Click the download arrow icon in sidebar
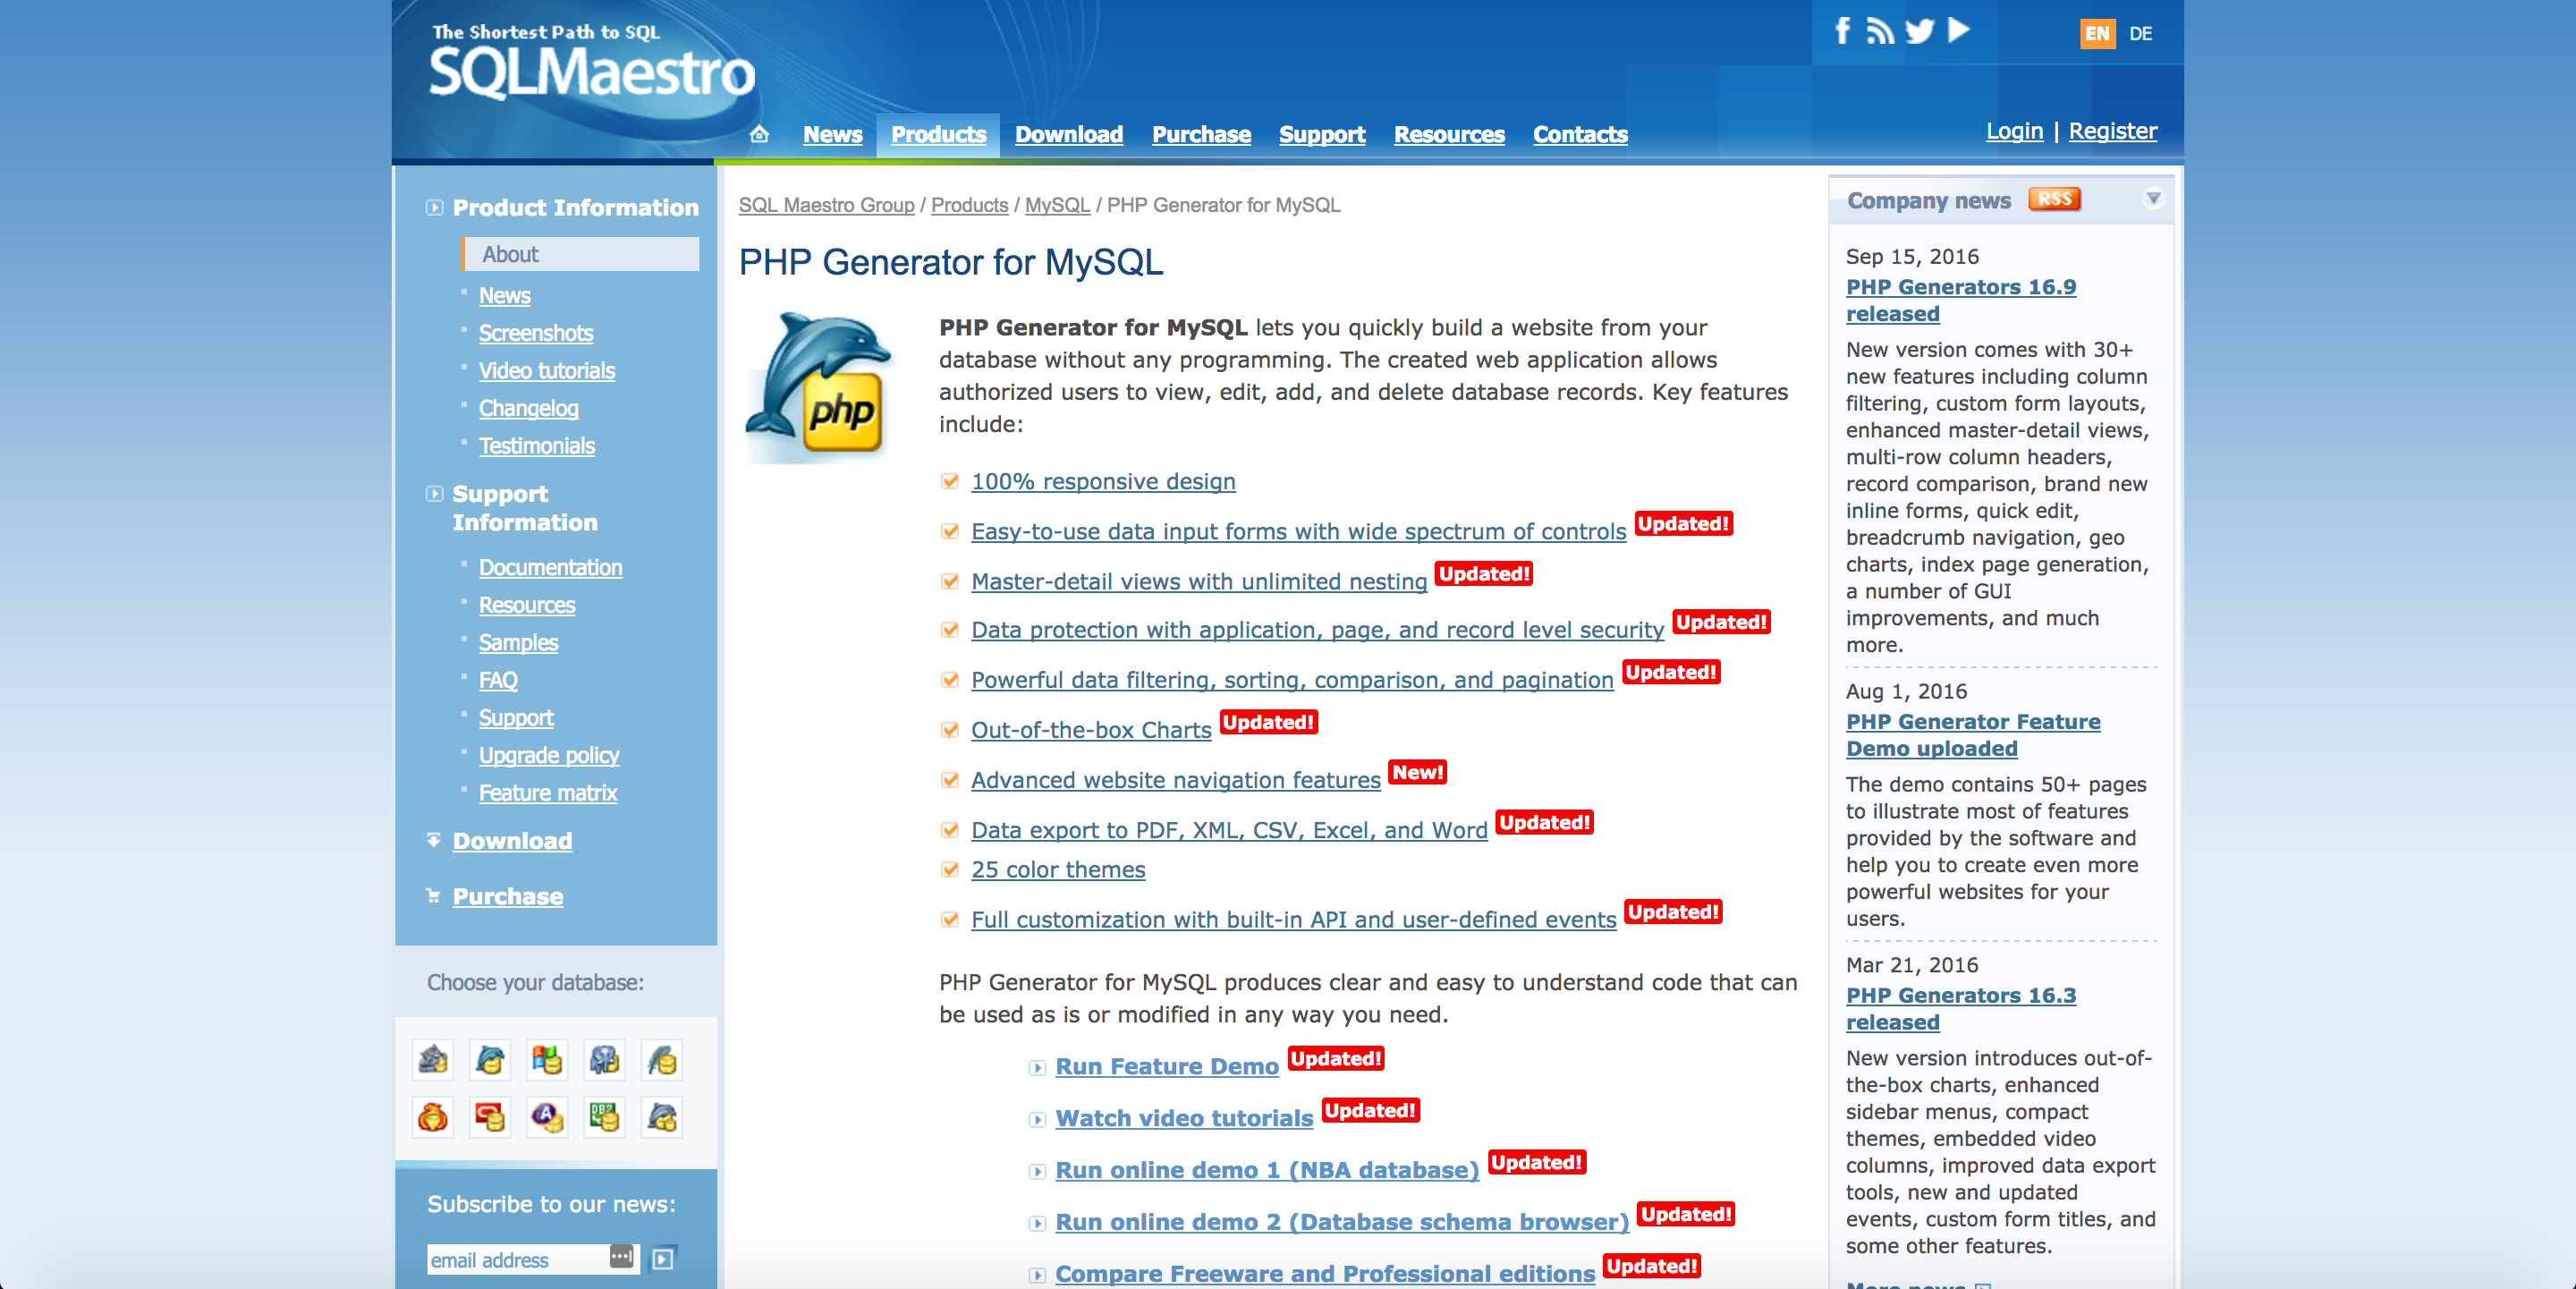 click(x=433, y=841)
